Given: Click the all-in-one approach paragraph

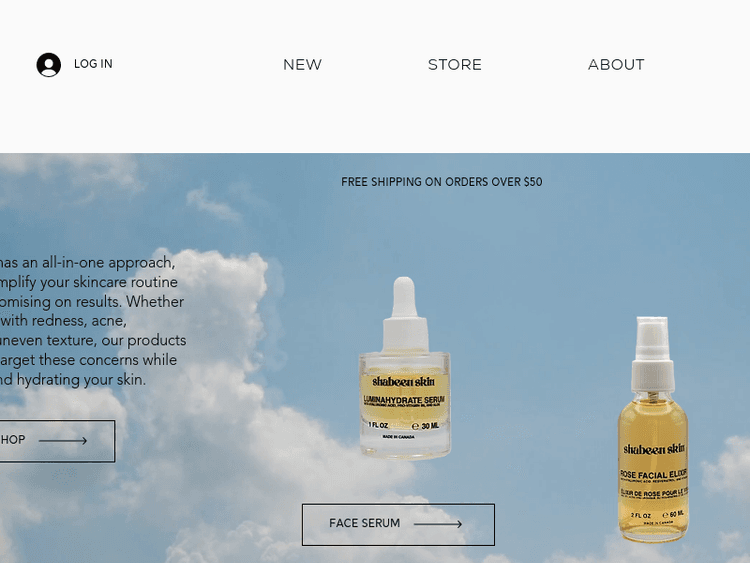Looking at the screenshot, I should pyautogui.click(x=93, y=321).
